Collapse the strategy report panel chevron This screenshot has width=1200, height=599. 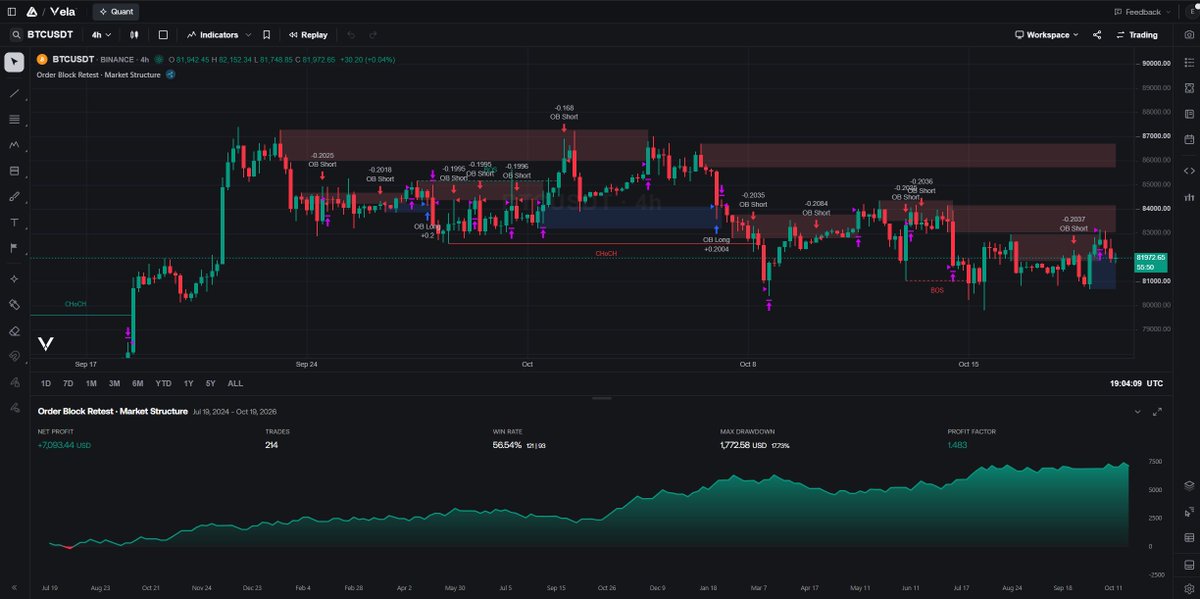point(1137,411)
